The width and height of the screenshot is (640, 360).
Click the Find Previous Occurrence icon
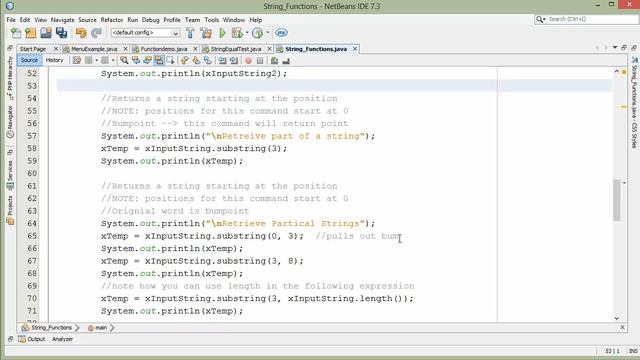coord(136,60)
